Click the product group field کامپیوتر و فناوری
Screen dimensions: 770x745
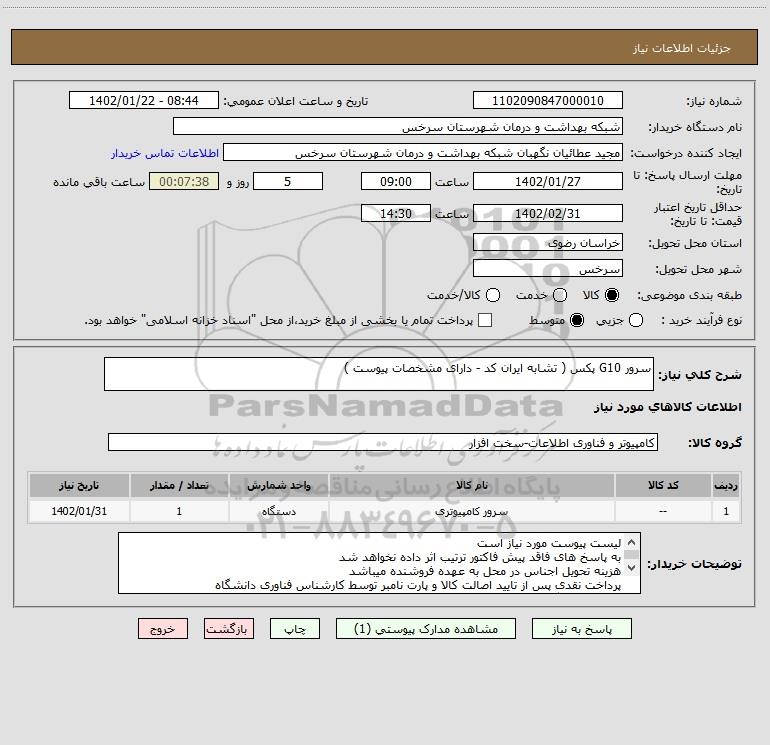(x=383, y=442)
